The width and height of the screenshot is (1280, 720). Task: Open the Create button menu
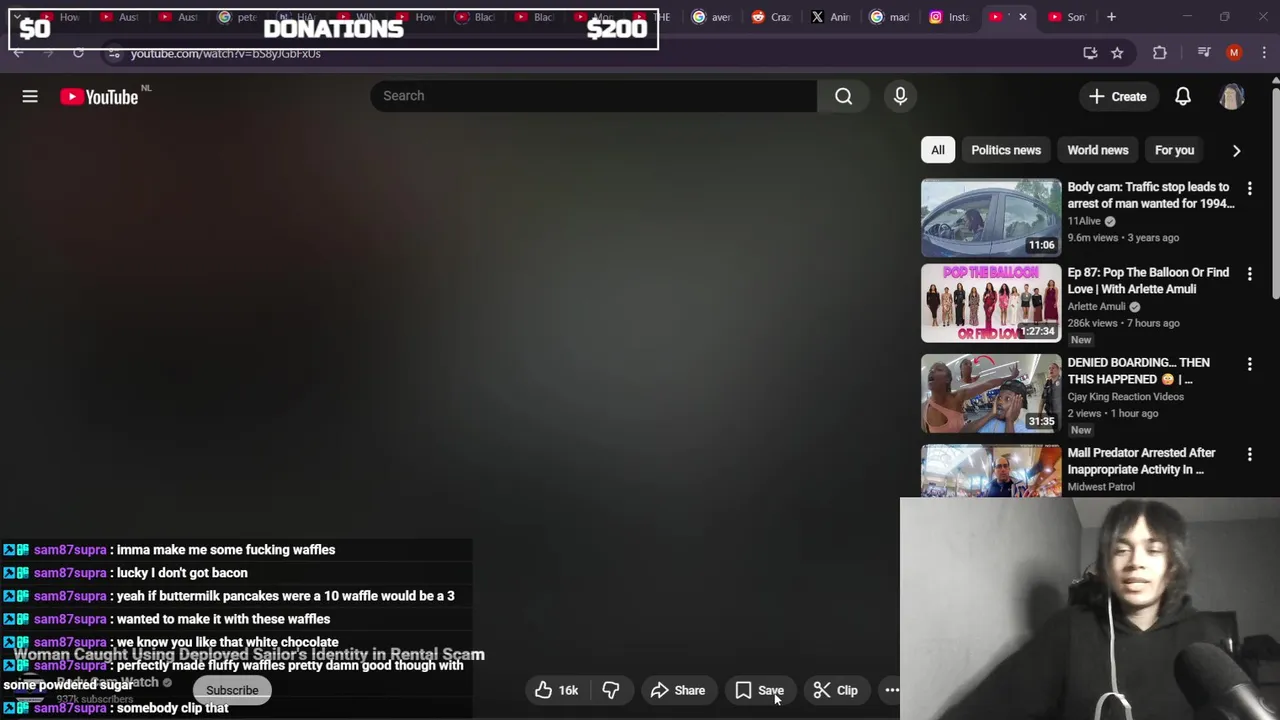[1117, 96]
